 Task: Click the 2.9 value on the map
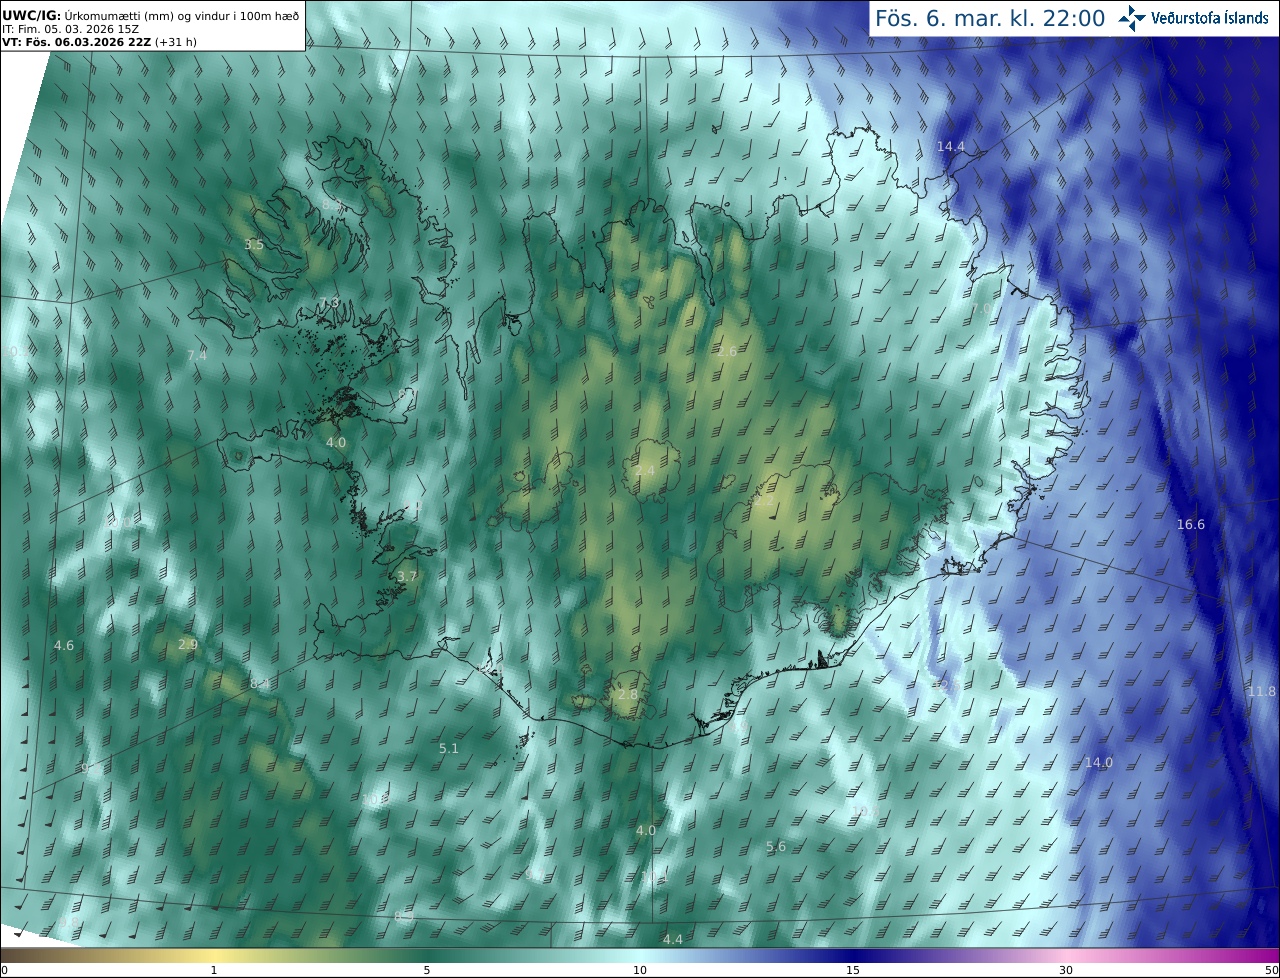tap(187, 645)
